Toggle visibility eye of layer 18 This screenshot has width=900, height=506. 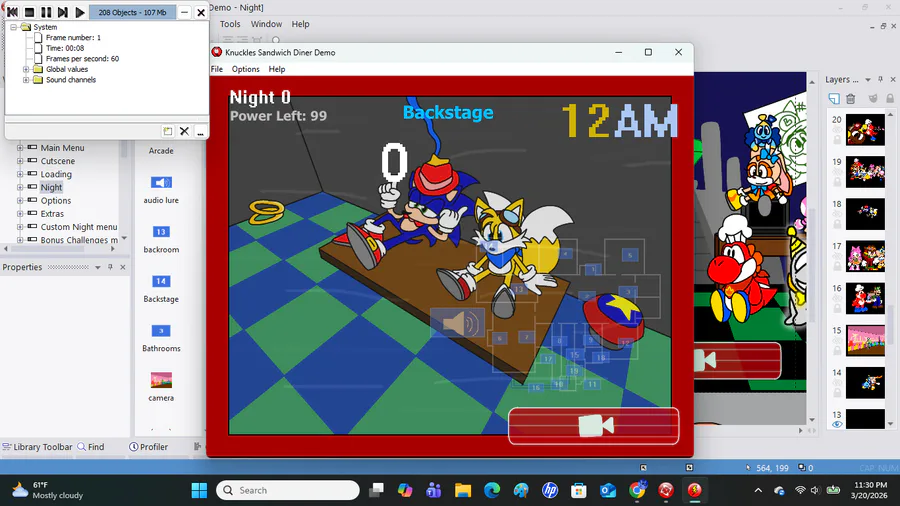pos(837,215)
